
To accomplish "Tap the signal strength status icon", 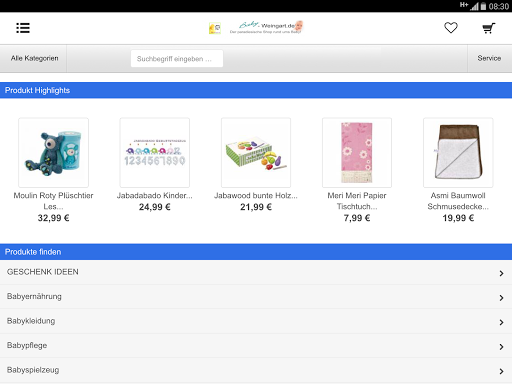I will pos(474,6).
